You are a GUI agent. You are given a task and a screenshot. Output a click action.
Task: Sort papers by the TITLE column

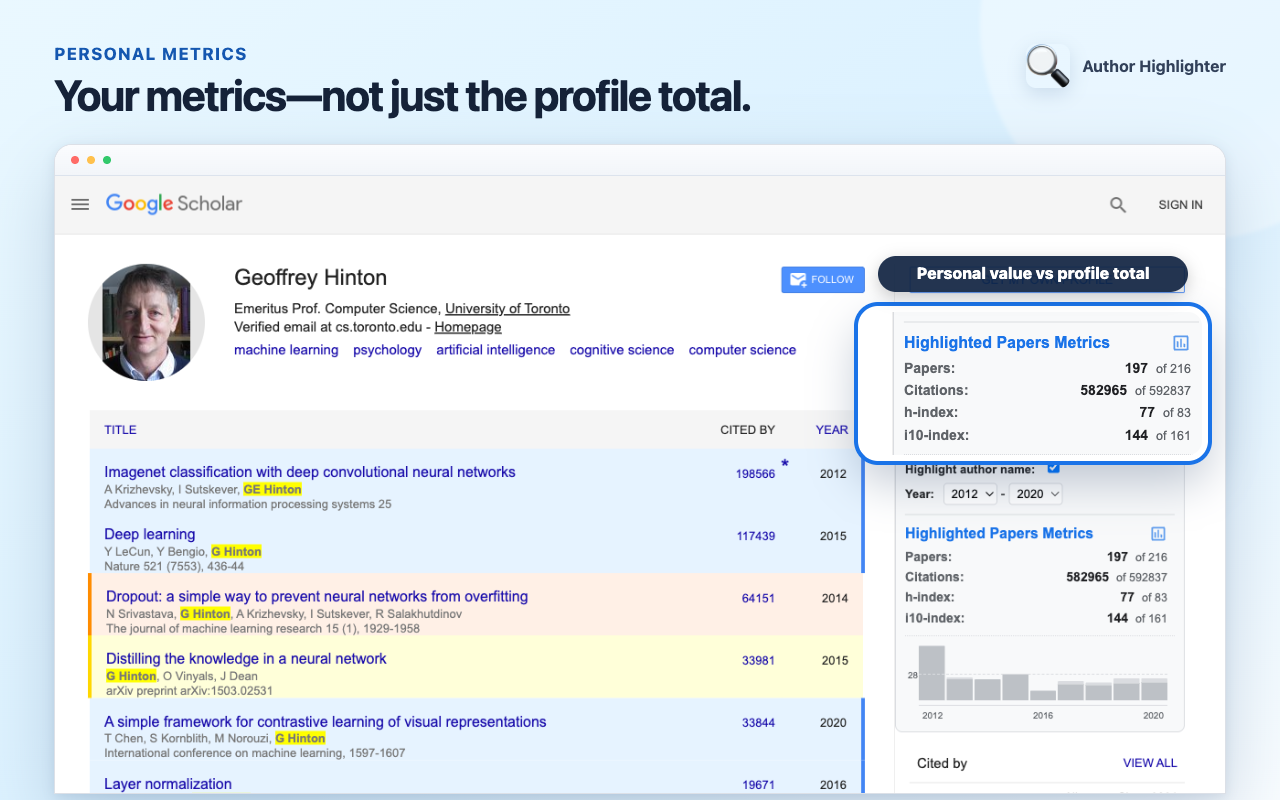(120, 430)
